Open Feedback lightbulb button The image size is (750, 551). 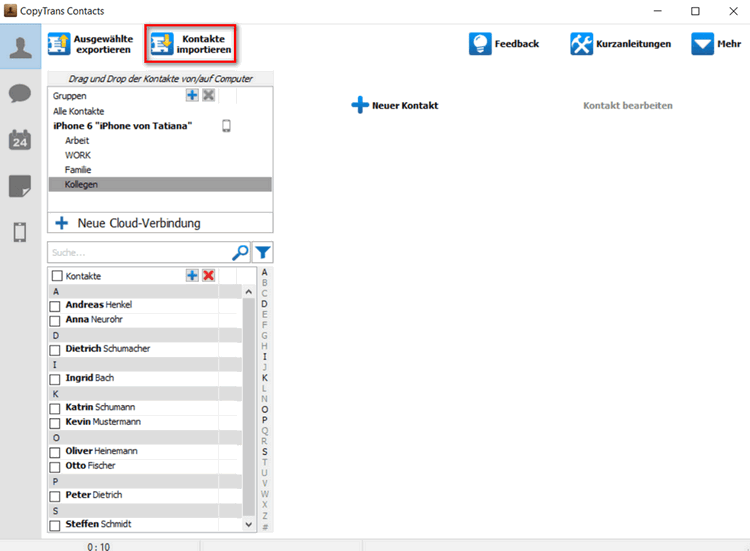(504, 44)
